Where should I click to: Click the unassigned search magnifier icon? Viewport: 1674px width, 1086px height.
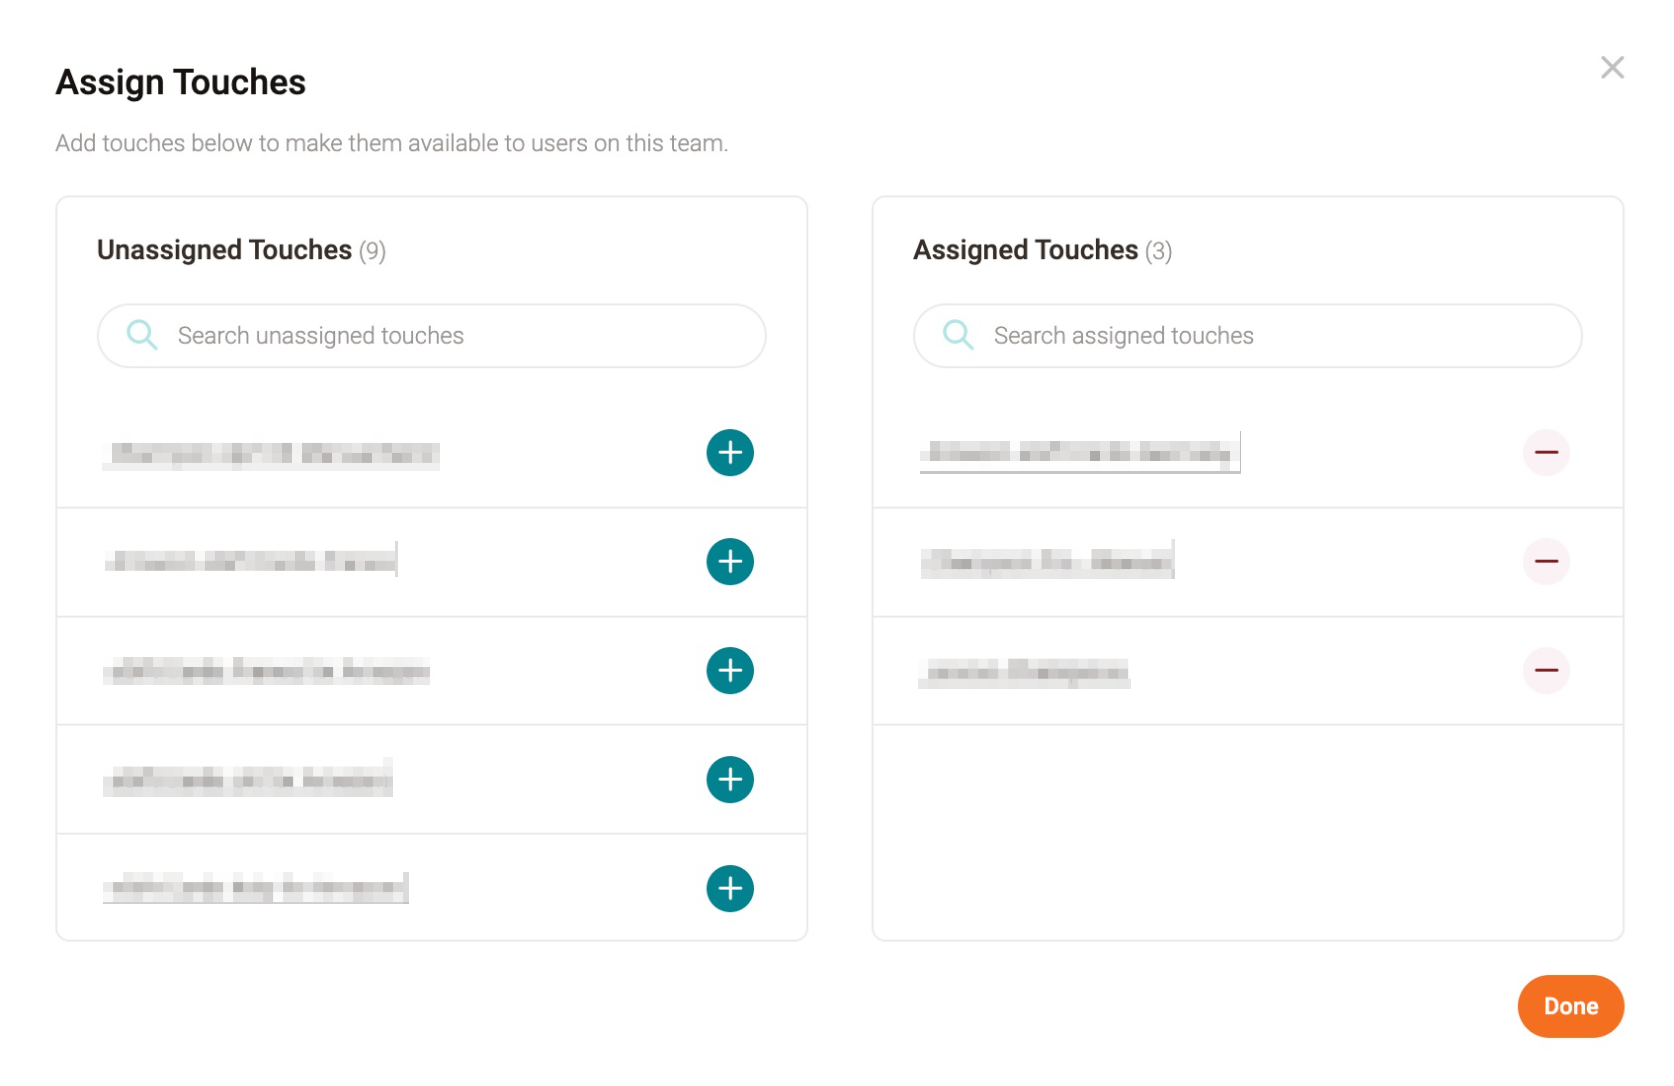[142, 335]
